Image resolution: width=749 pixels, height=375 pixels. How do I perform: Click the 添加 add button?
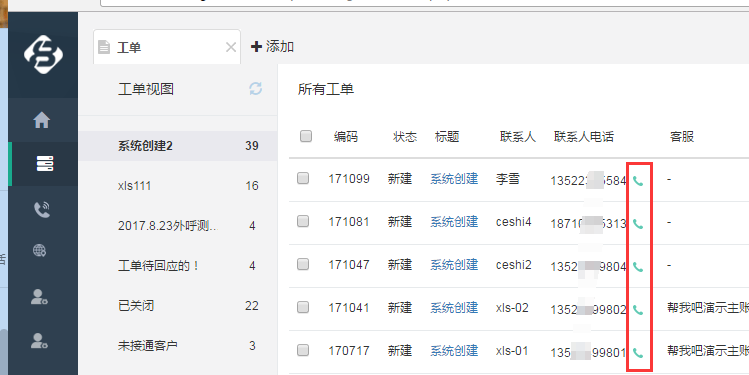click(x=272, y=46)
